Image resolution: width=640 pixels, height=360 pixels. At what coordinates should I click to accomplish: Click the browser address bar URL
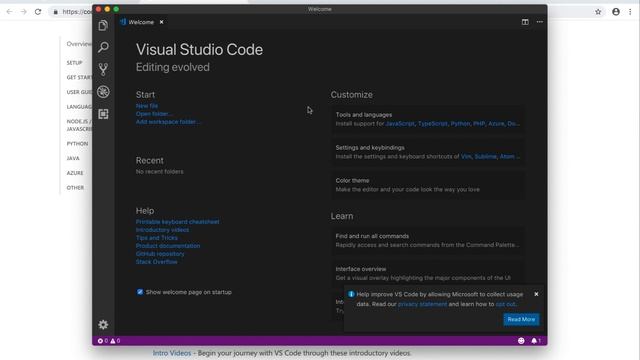point(77,12)
